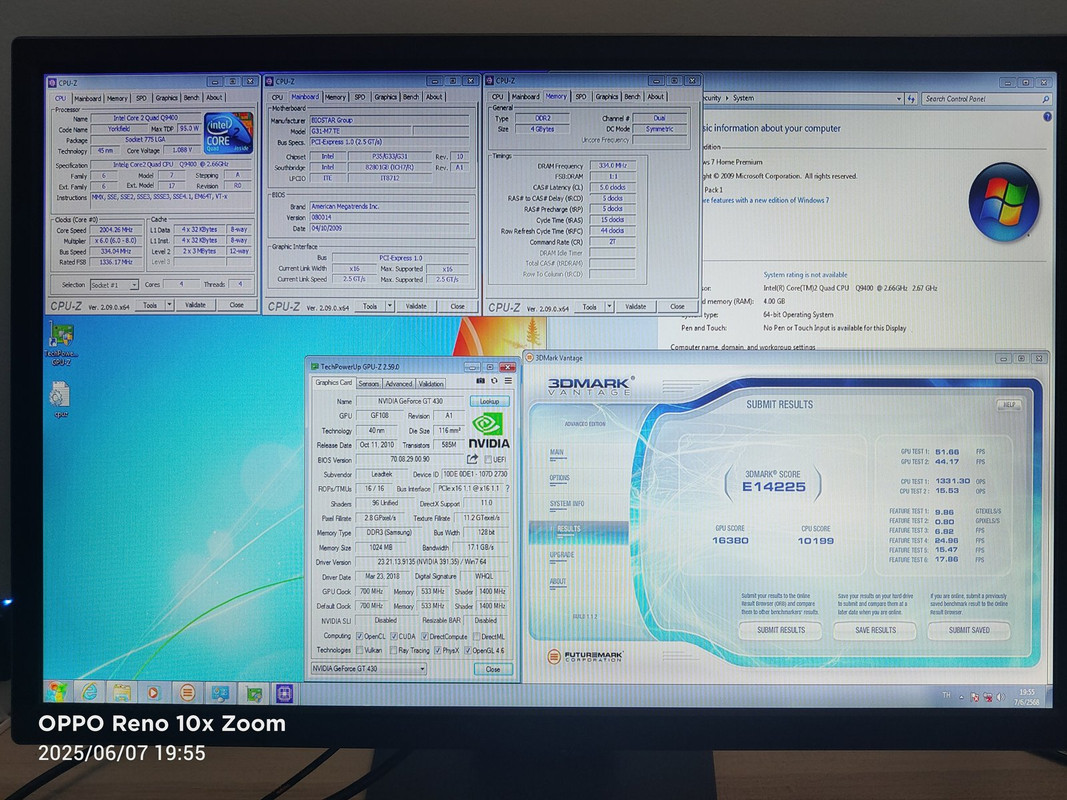Toggle the UEFI checkbox in GPU-Z
The height and width of the screenshot is (800, 1067).
(x=488, y=460)
